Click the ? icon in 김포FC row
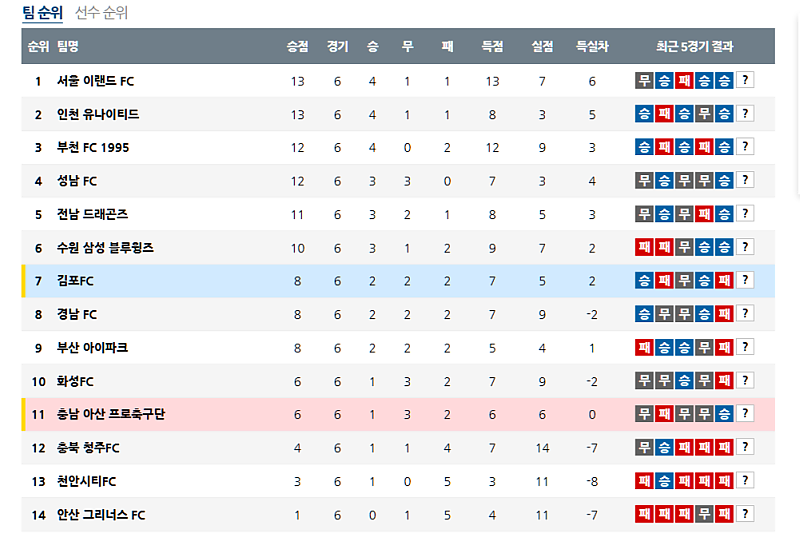The image size is (800, 537). click(x=745, y=281)
